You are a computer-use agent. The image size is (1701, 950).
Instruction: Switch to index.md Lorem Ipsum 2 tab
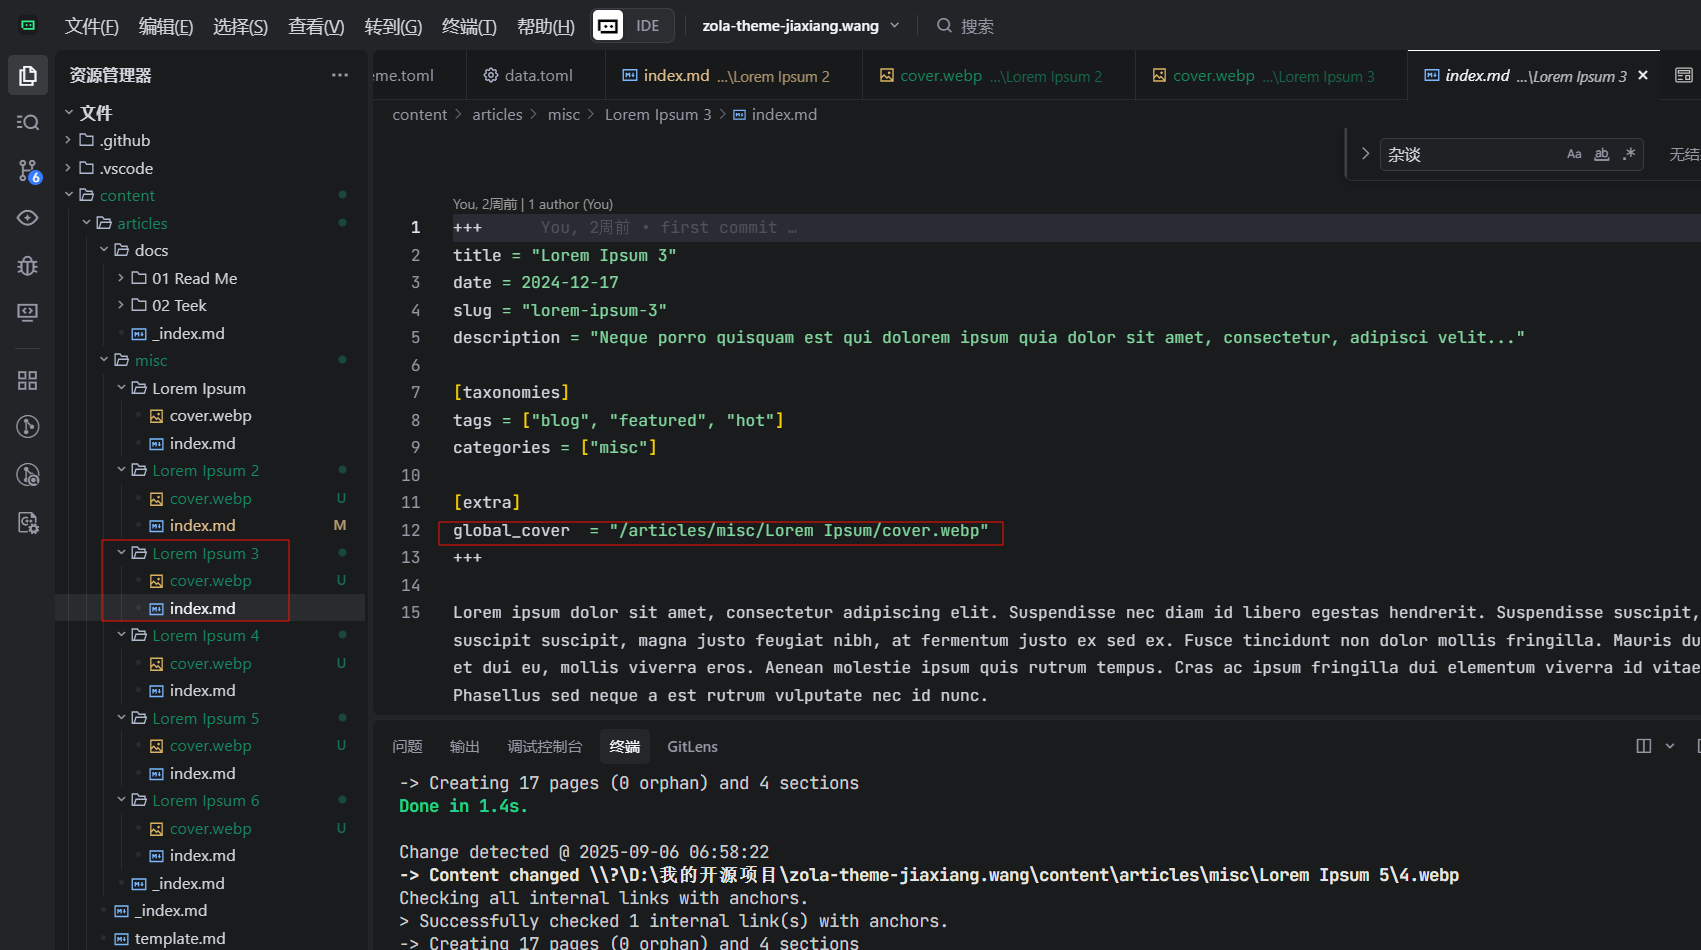735,75
